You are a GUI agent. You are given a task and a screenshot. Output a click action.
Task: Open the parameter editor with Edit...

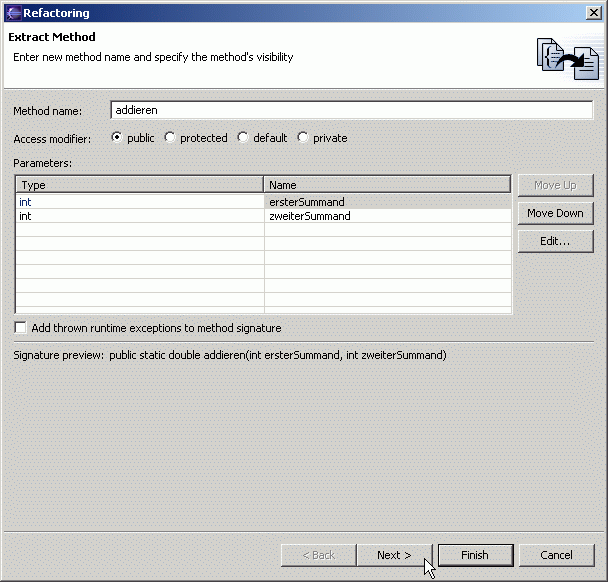[x=555, y=241]
